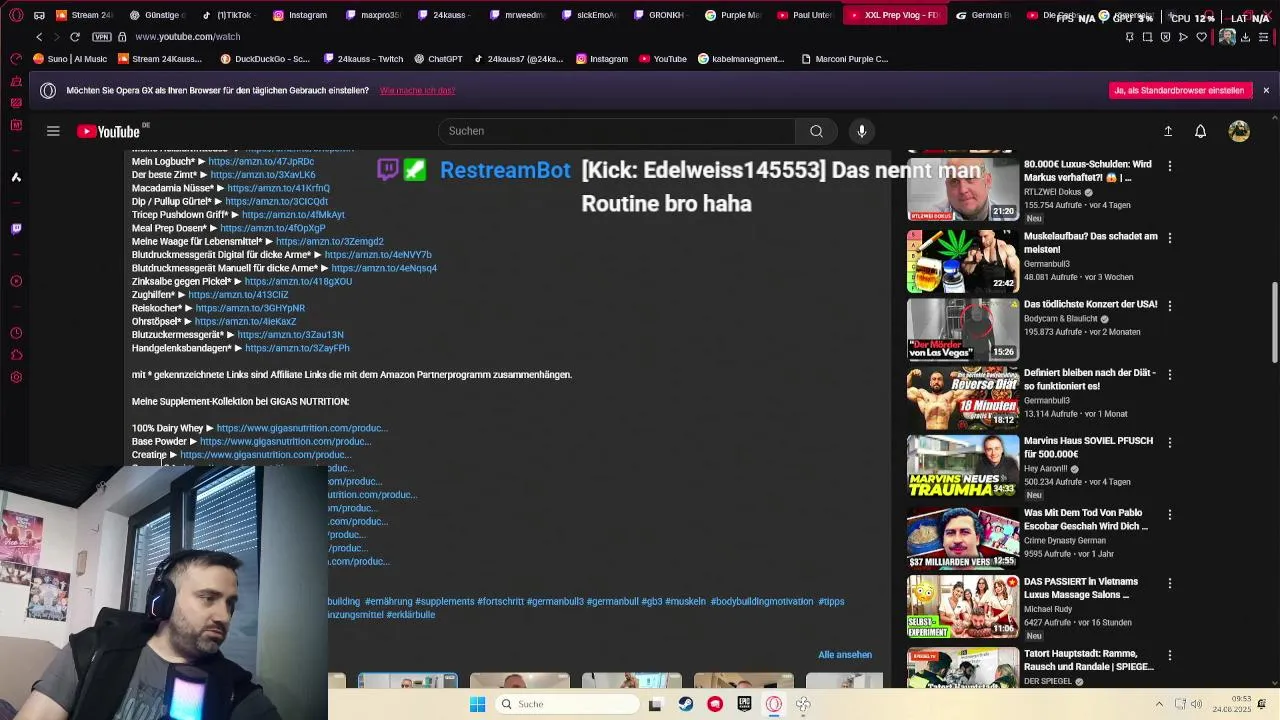
Task: Open options menu for "Definiert bleiben nach der Diät"
Action: (1169, 374)
